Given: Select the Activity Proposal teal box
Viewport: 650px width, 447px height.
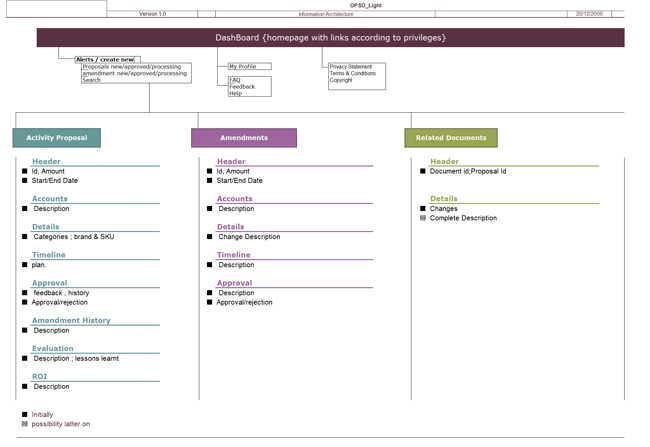Looking at the screenshot, I should (57, 138).
